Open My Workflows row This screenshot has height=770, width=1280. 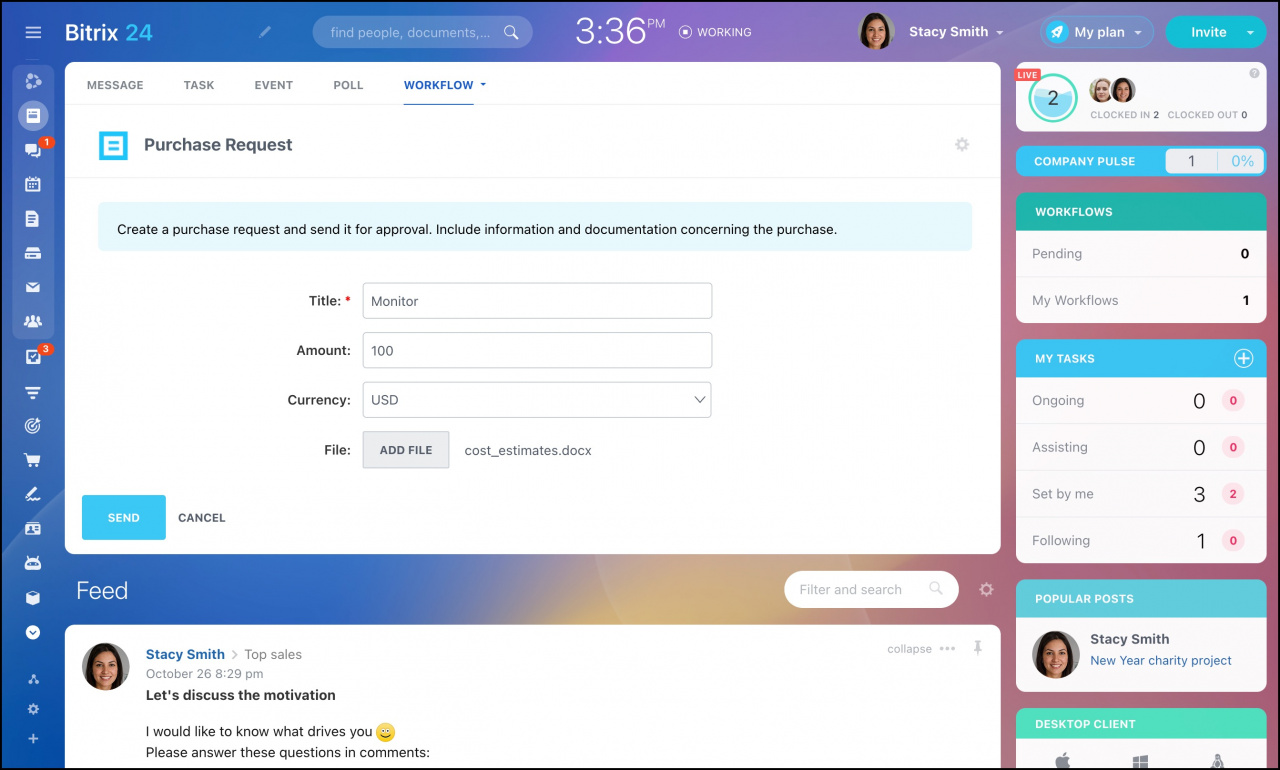pos(1141,300)
